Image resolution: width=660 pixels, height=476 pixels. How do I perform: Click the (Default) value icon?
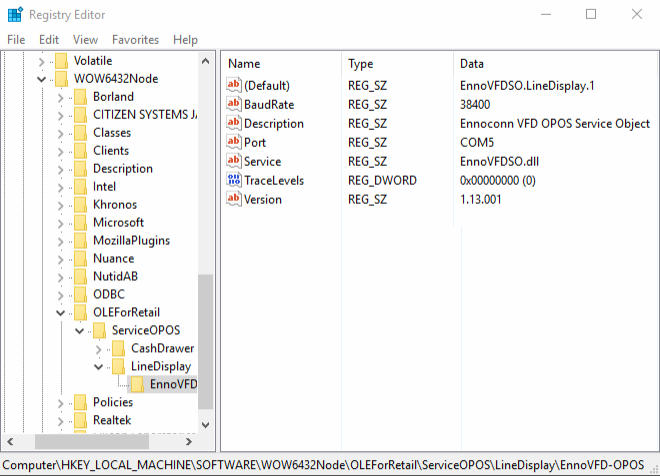click(235, 86)
